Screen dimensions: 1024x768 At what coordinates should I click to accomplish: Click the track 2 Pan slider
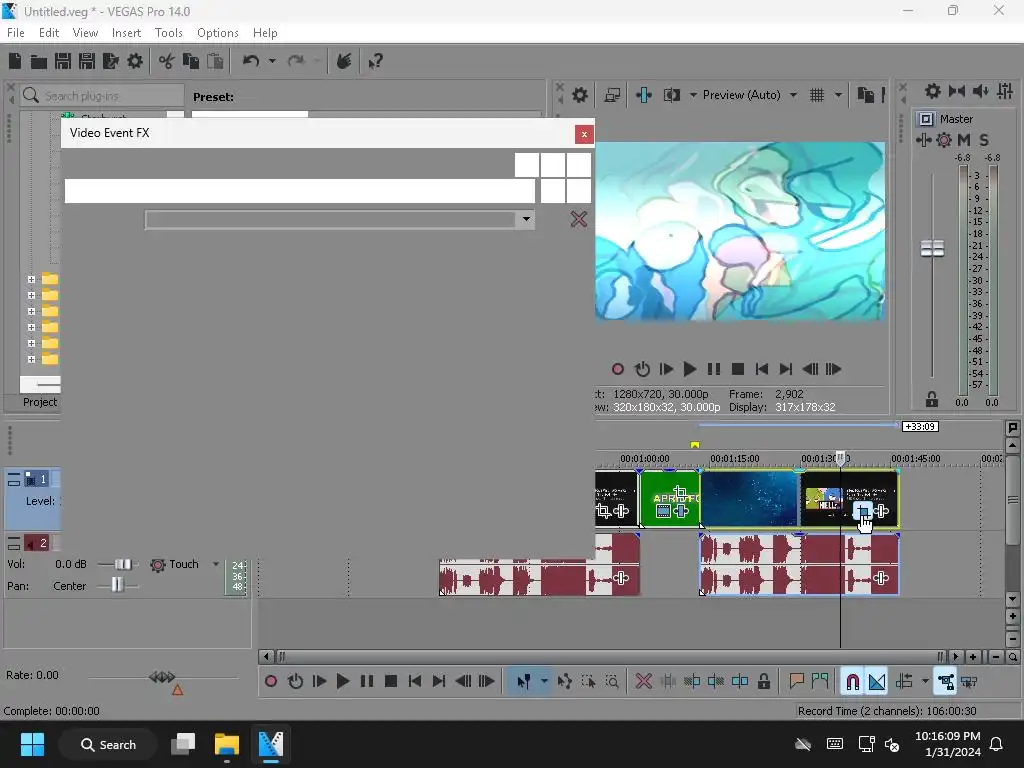pos(117,586)
